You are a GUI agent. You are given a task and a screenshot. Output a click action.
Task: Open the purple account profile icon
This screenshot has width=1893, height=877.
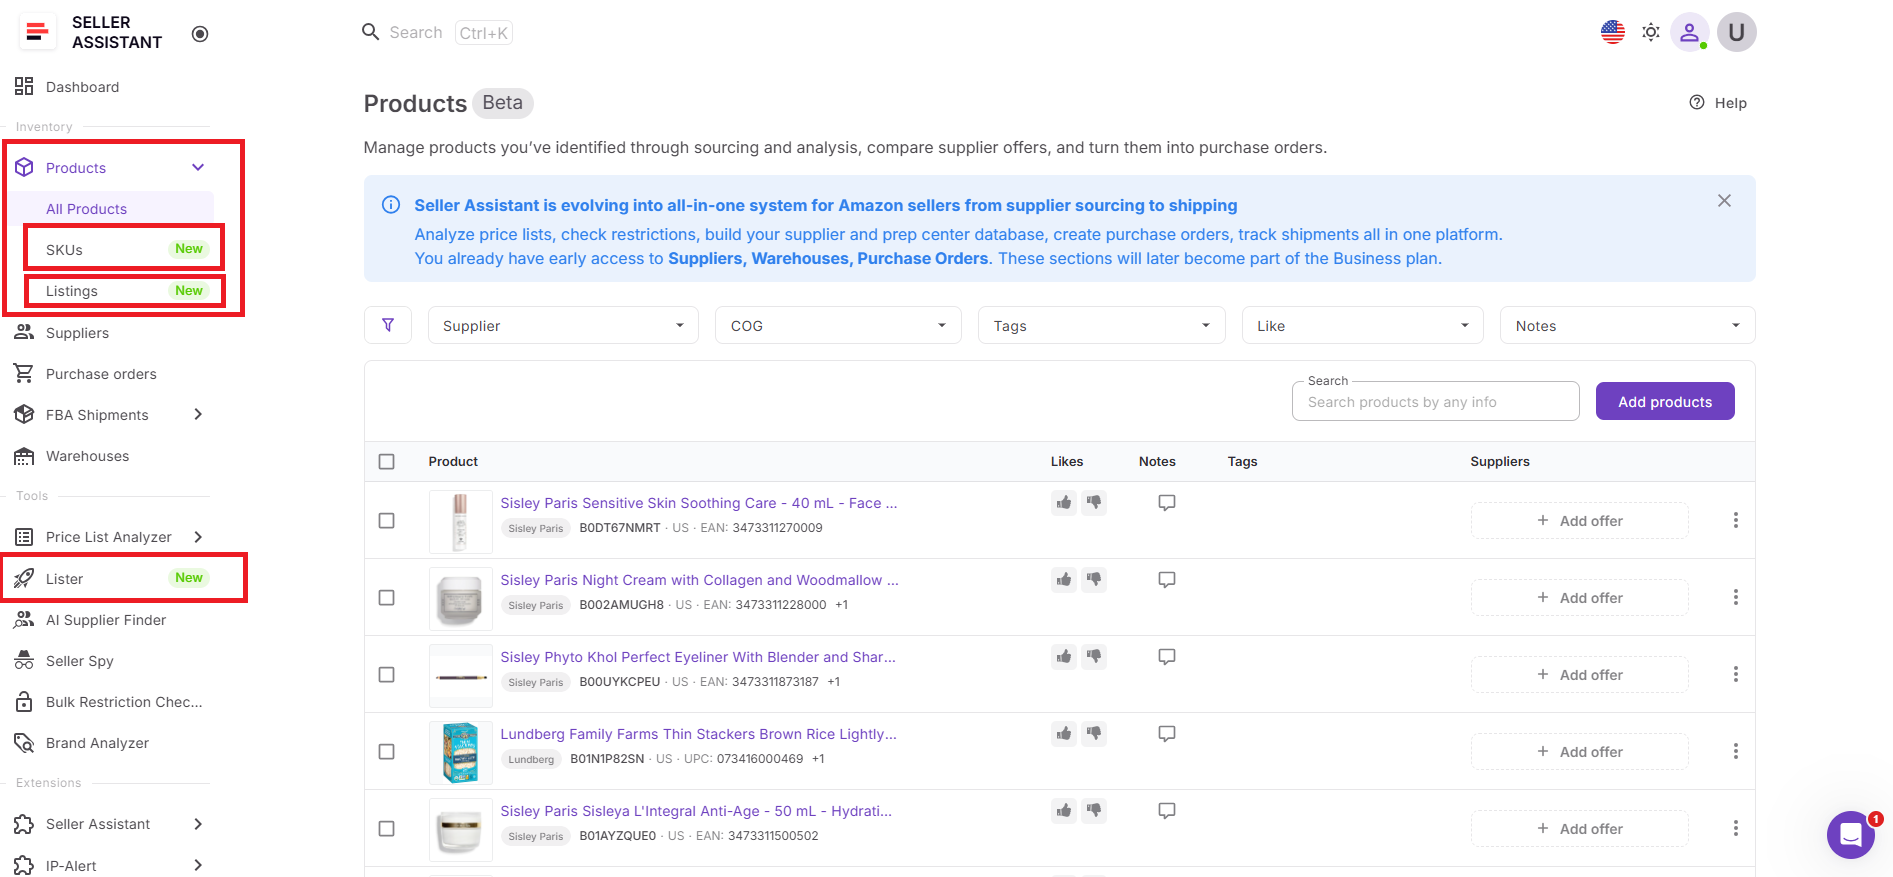pos(1689,32)
